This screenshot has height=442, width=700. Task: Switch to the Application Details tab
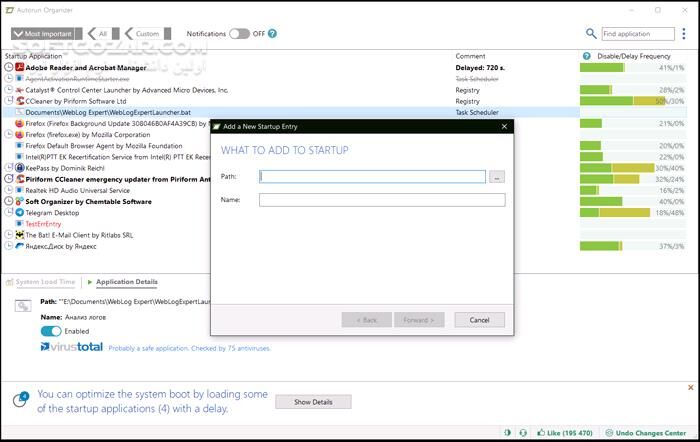126,282
